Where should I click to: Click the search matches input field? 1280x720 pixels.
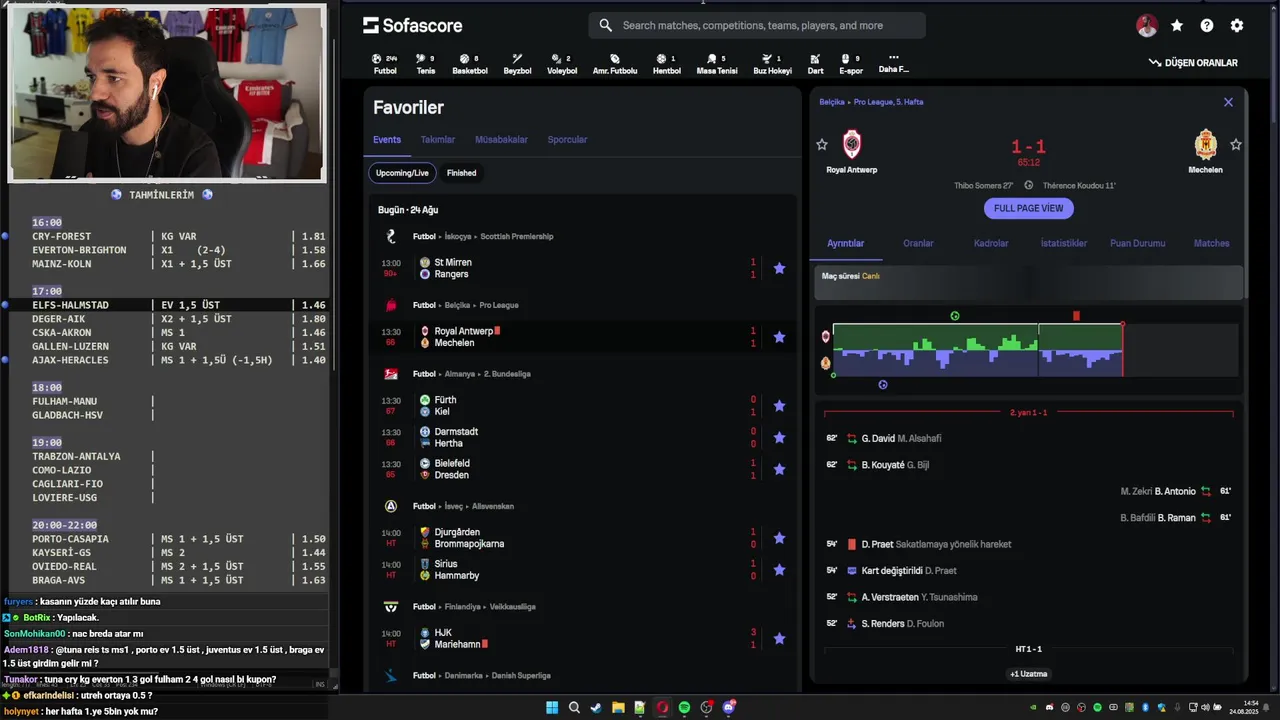757,25
